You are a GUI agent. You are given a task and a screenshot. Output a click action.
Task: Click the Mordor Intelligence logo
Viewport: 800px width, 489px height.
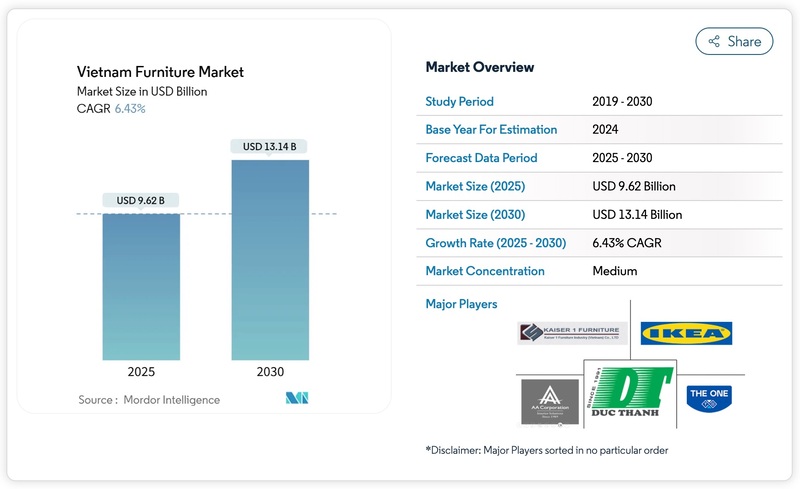297,398
